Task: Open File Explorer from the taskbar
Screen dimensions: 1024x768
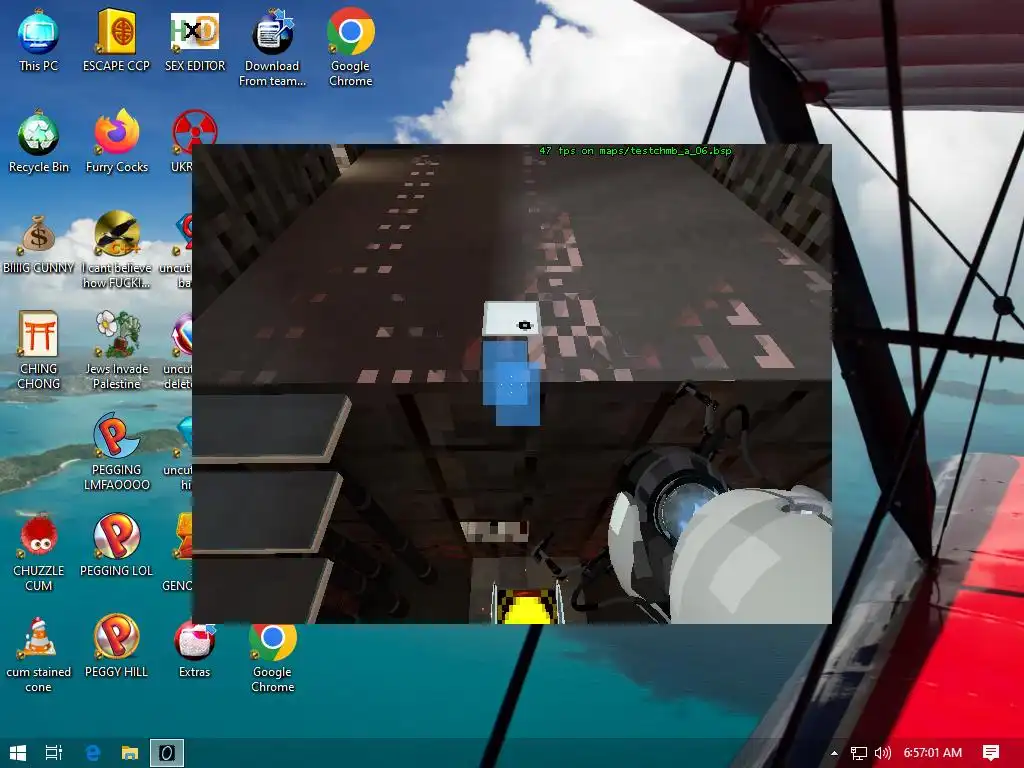Action: pyautogui.click(x=130, y=753)
